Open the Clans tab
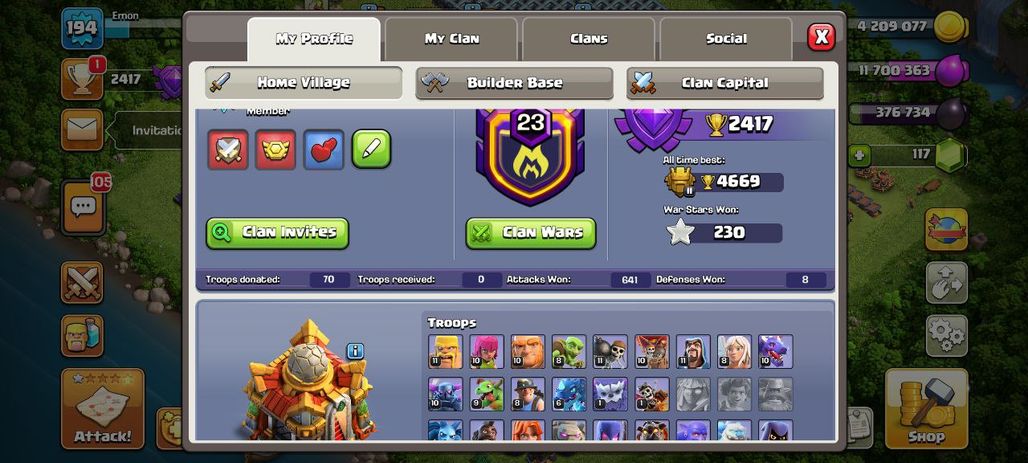This screenshot has width=1028, height=463. pyautogui.click(x=589, y=39)
